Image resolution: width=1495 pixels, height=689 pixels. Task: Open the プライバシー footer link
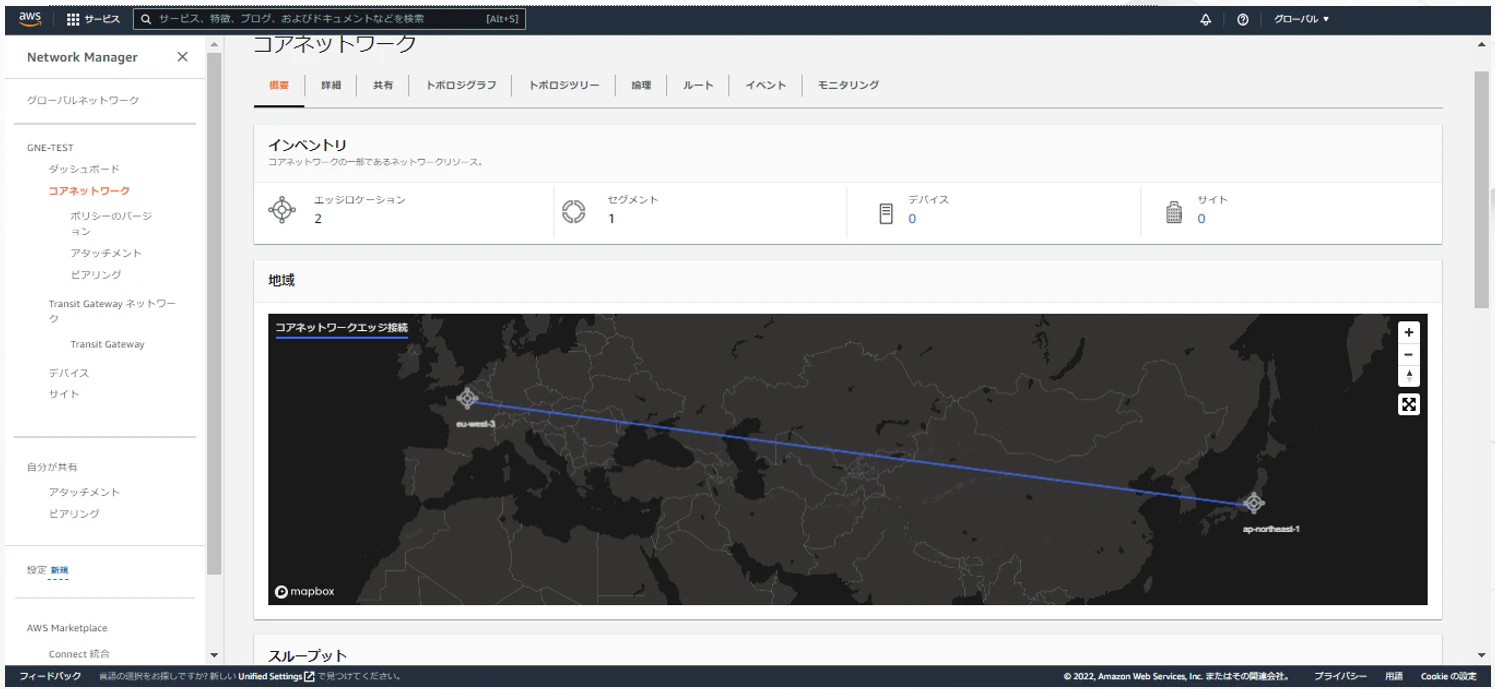(x=1339, y=677)
